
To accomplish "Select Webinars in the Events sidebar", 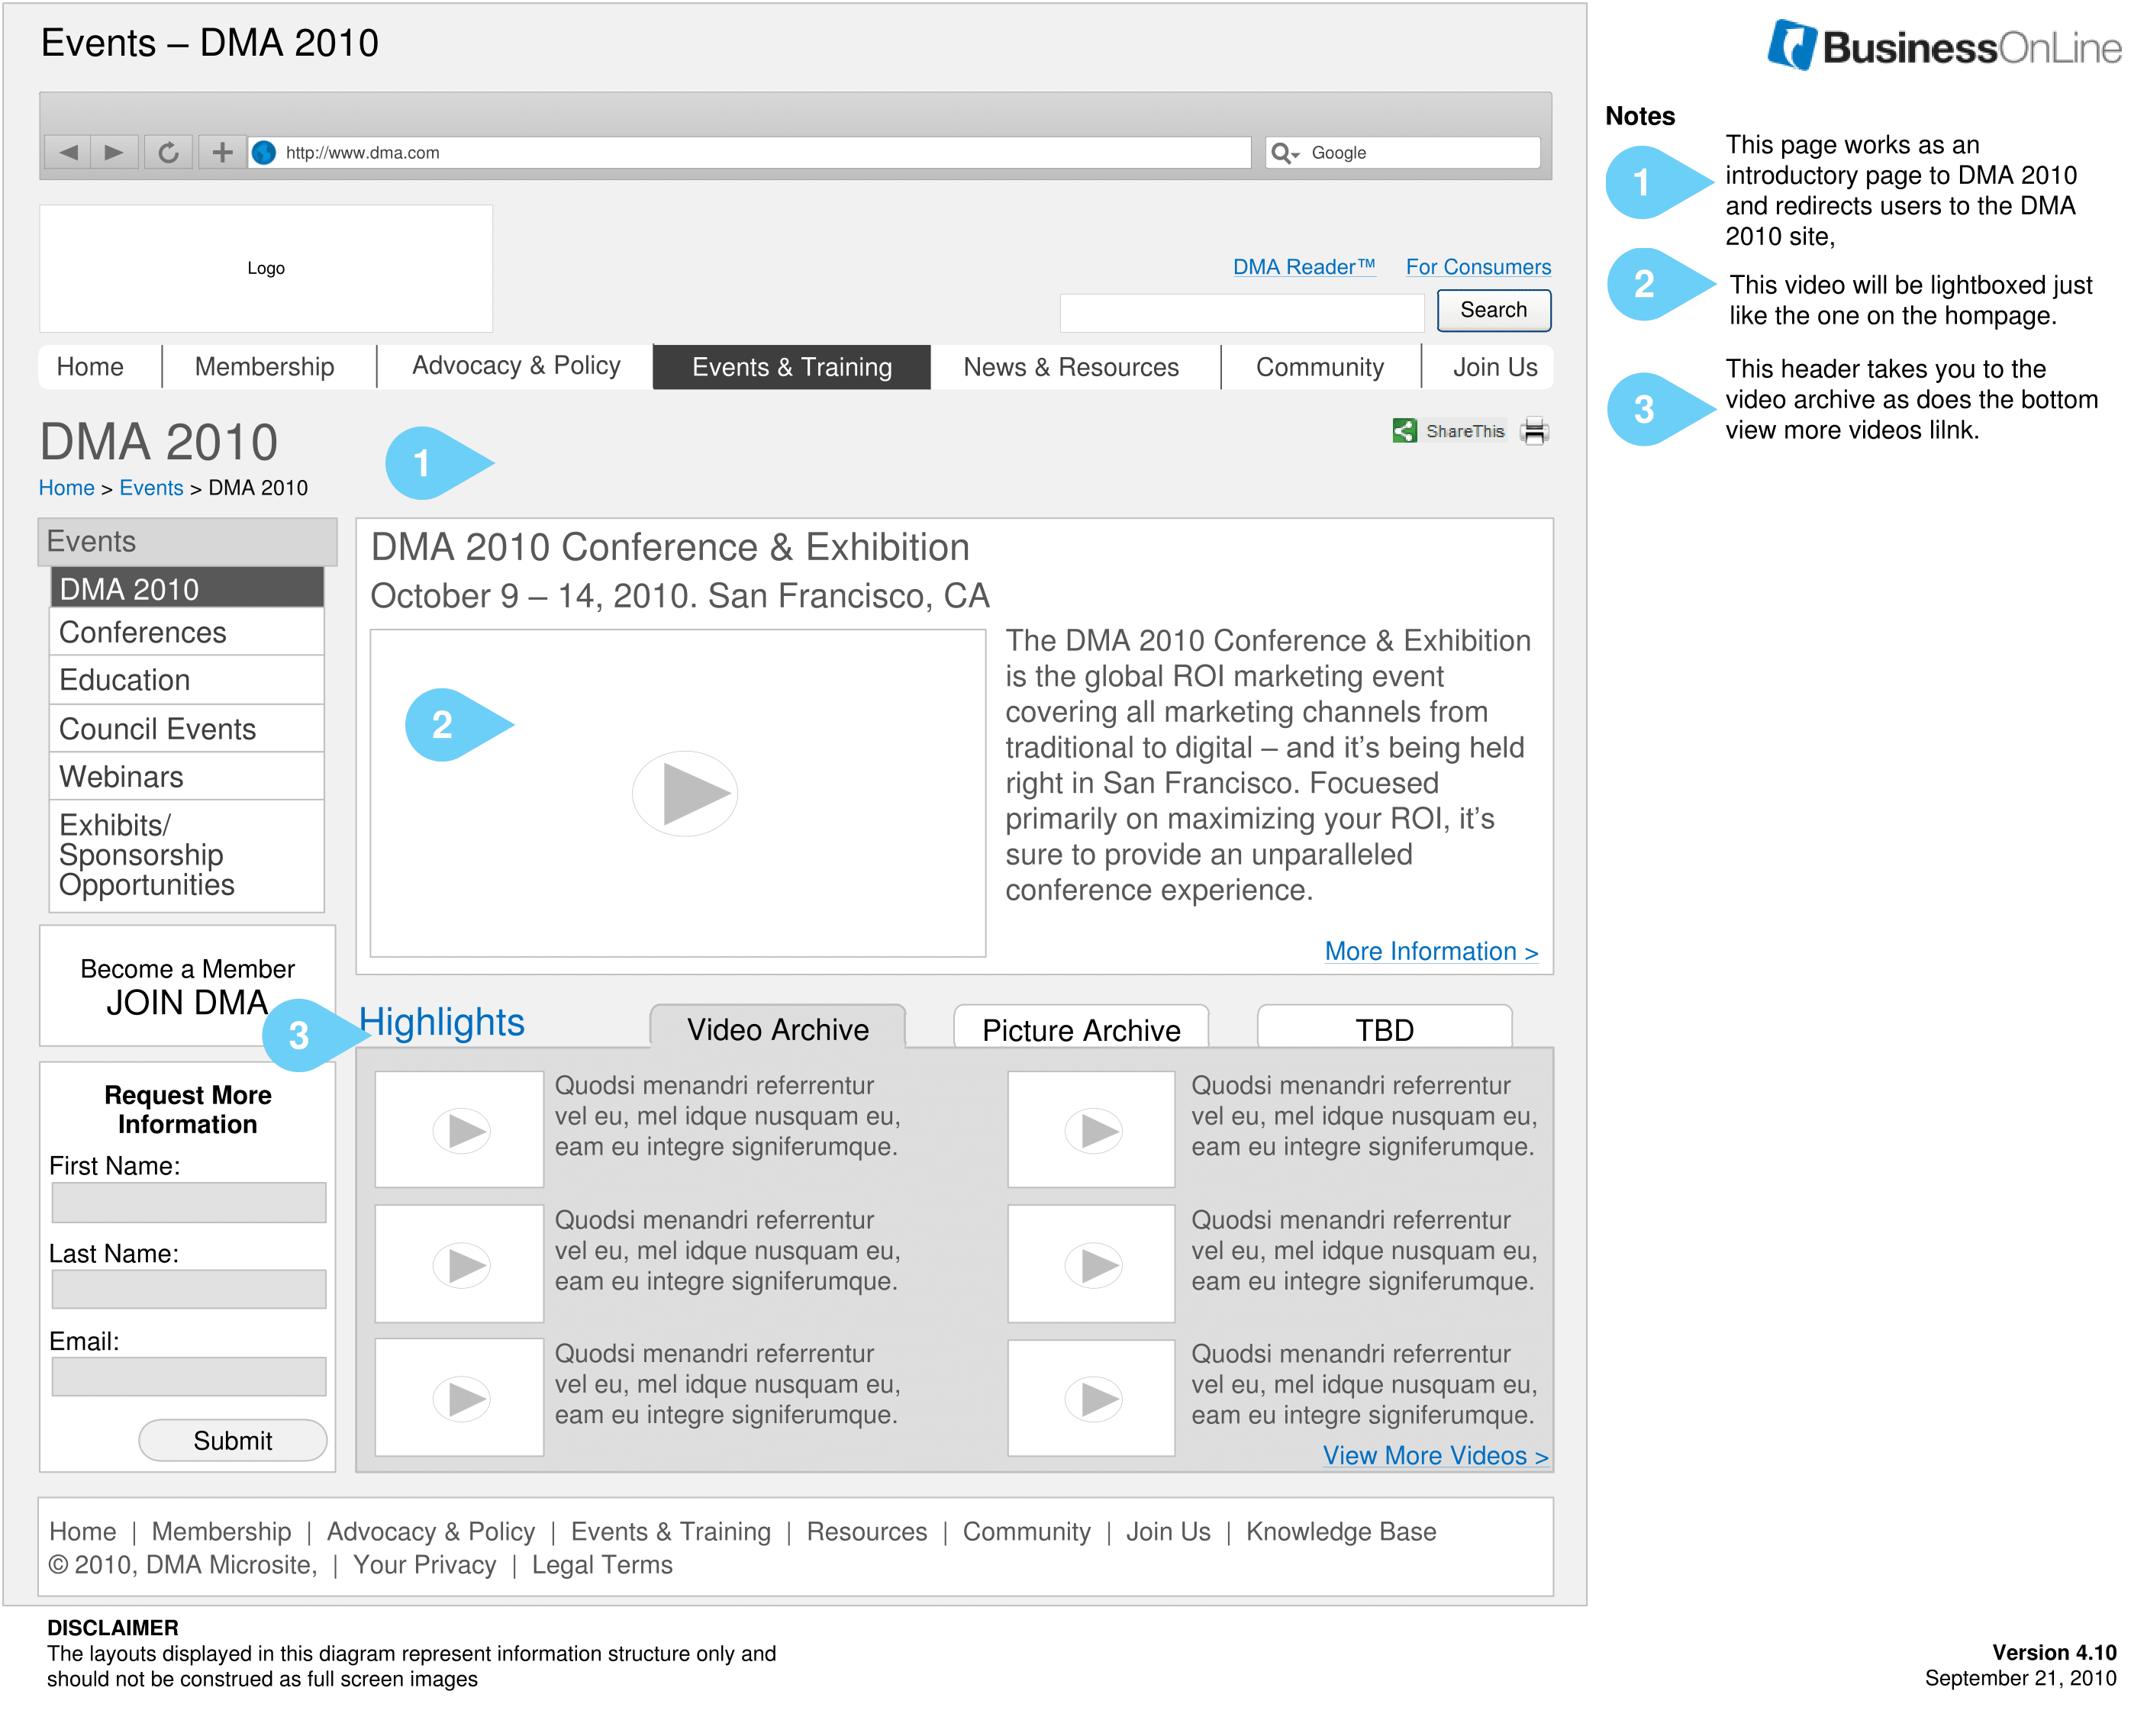I will (x=187, y=777).
